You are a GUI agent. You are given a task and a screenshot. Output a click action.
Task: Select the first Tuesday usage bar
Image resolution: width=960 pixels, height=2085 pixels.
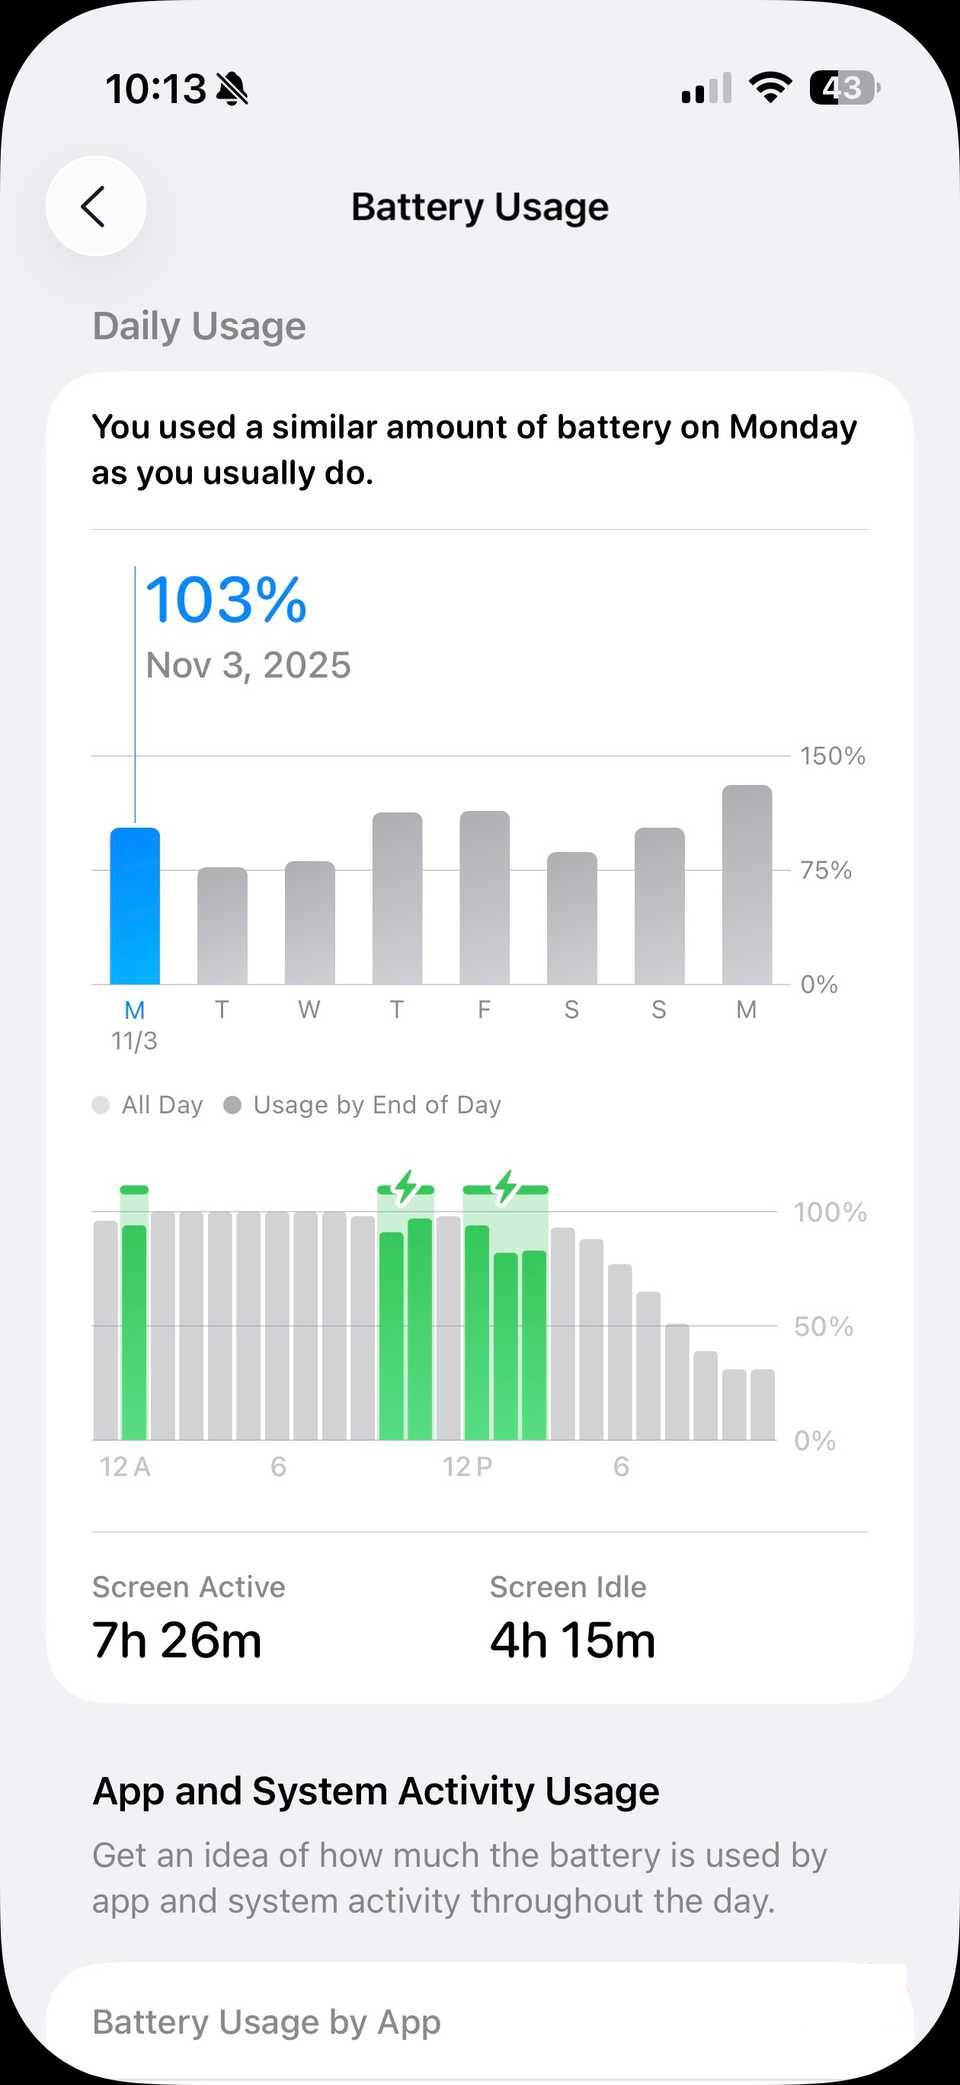(x=222, y=926)
